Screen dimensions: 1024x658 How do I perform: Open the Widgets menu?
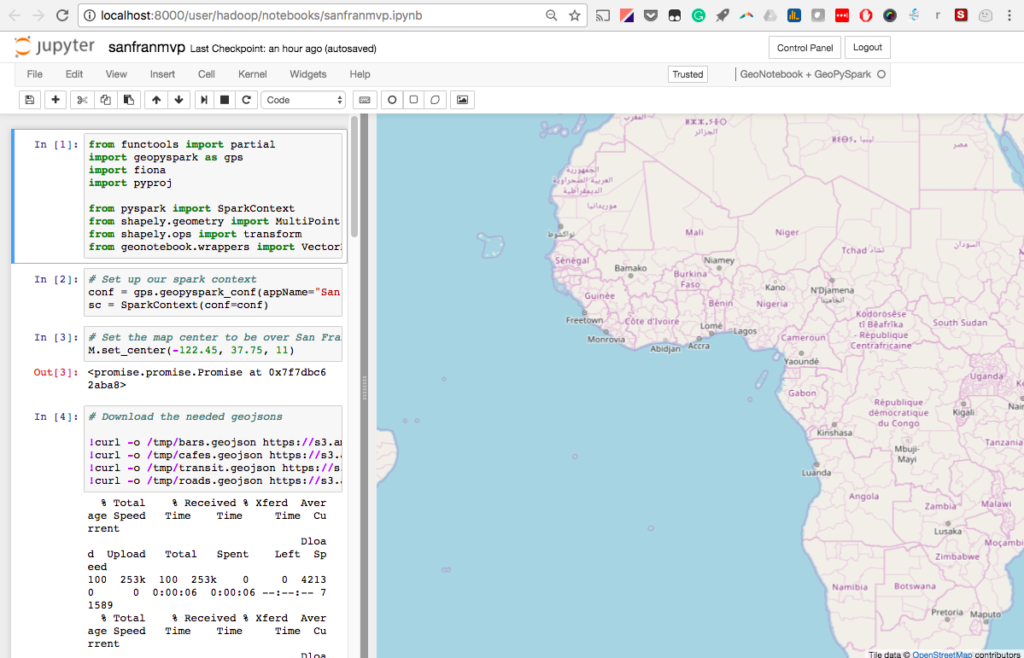(308, 74)
